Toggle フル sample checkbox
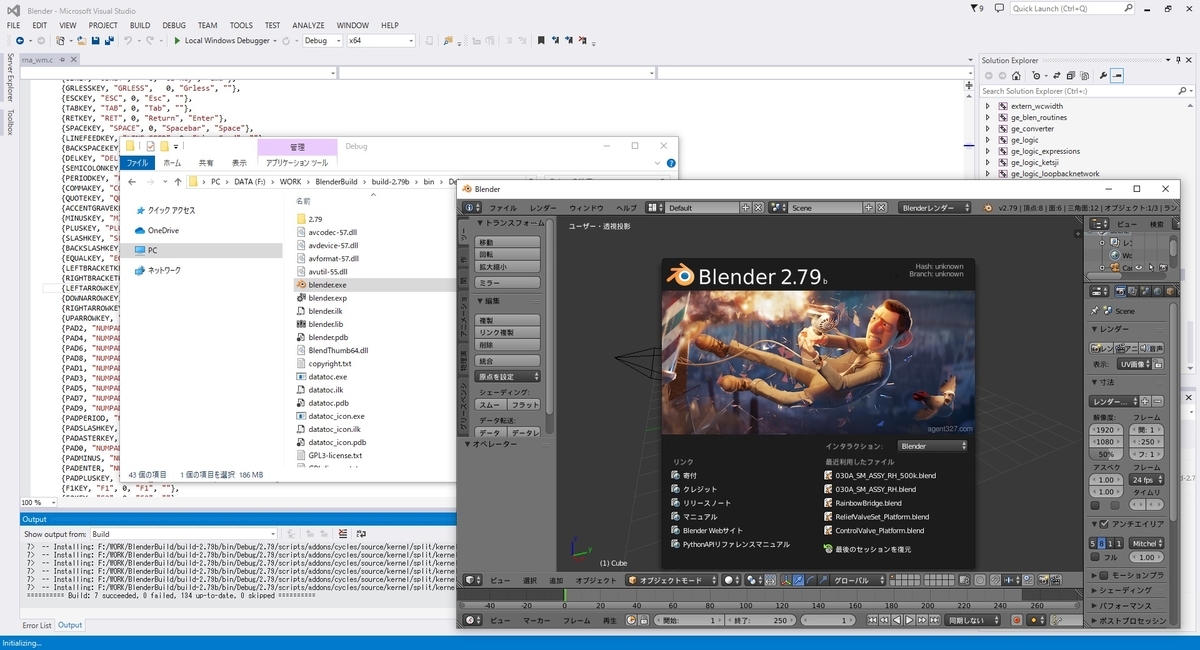 (1095, 557)
